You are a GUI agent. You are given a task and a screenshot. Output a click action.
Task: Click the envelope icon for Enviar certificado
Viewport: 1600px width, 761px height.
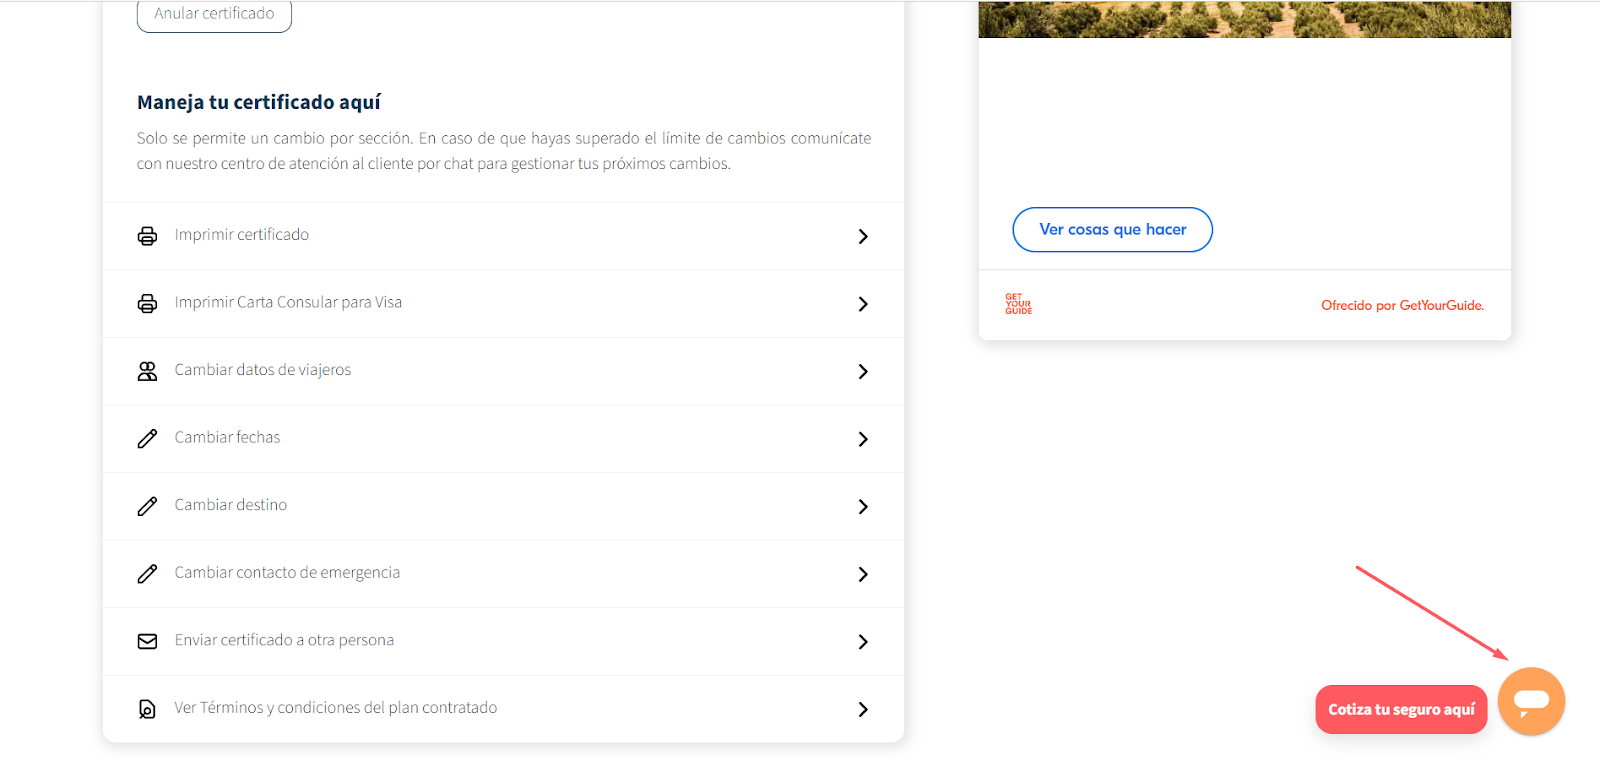point(147,641)
